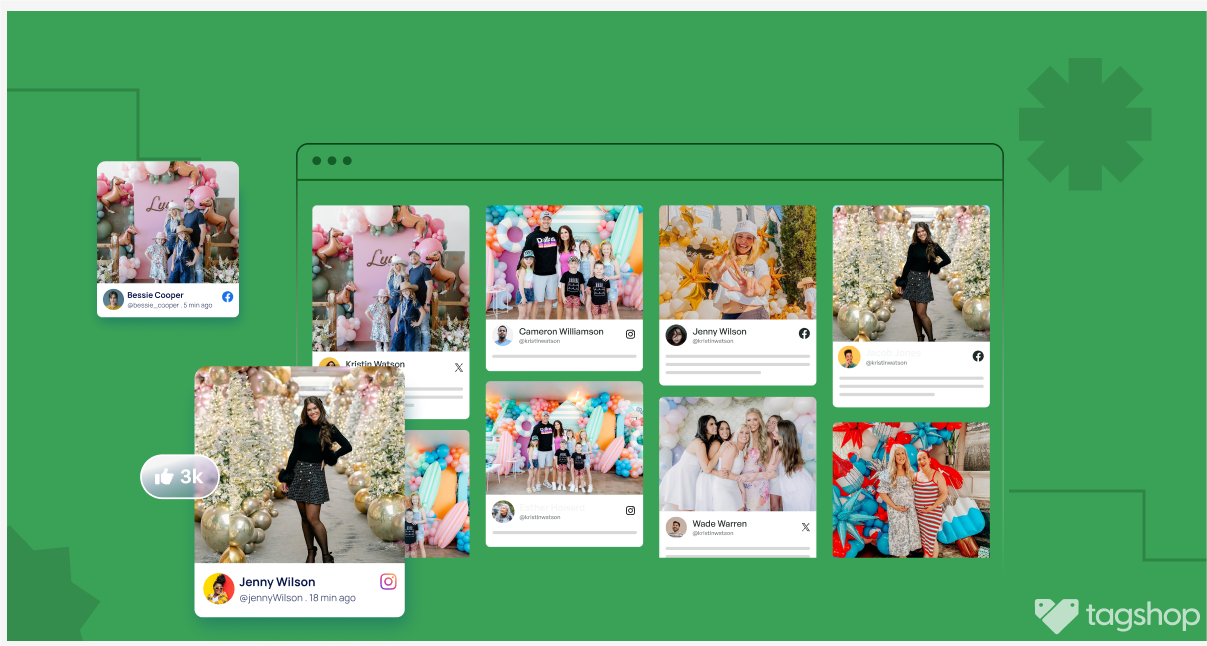
Task: Click the 3k thumbs-up like badge
Action: (179, 477)
